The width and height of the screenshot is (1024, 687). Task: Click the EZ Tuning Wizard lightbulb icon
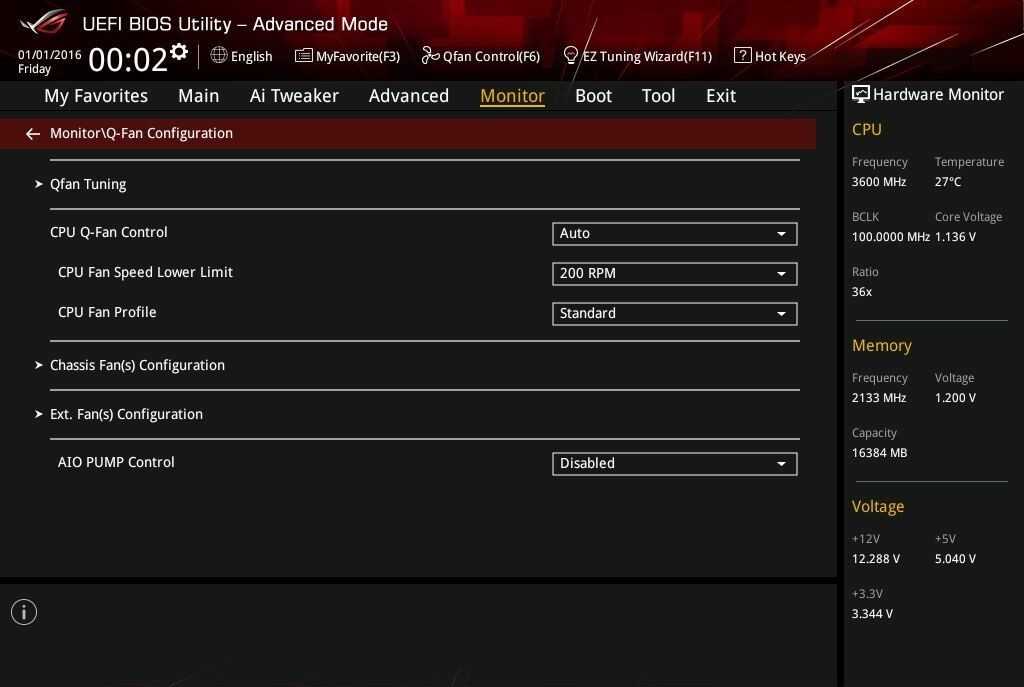click(571, 55)
